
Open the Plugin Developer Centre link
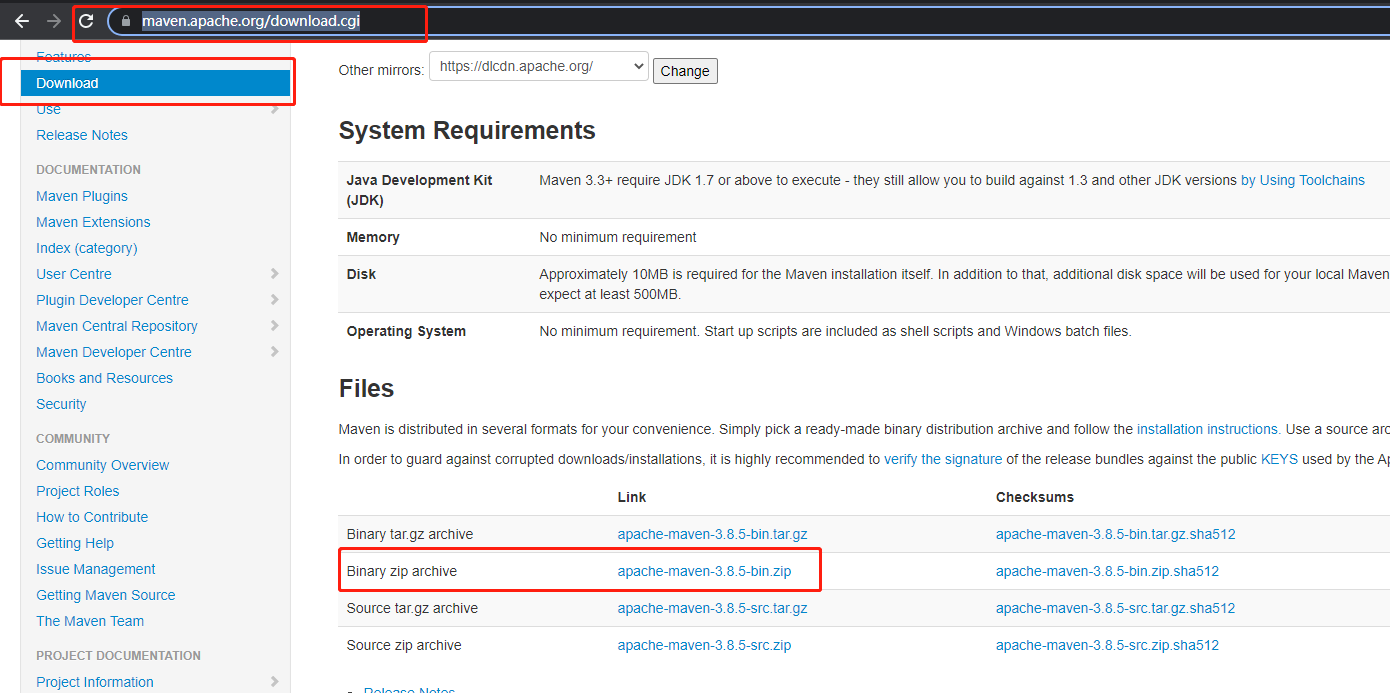pyautogui.click(x=112, y=300)
